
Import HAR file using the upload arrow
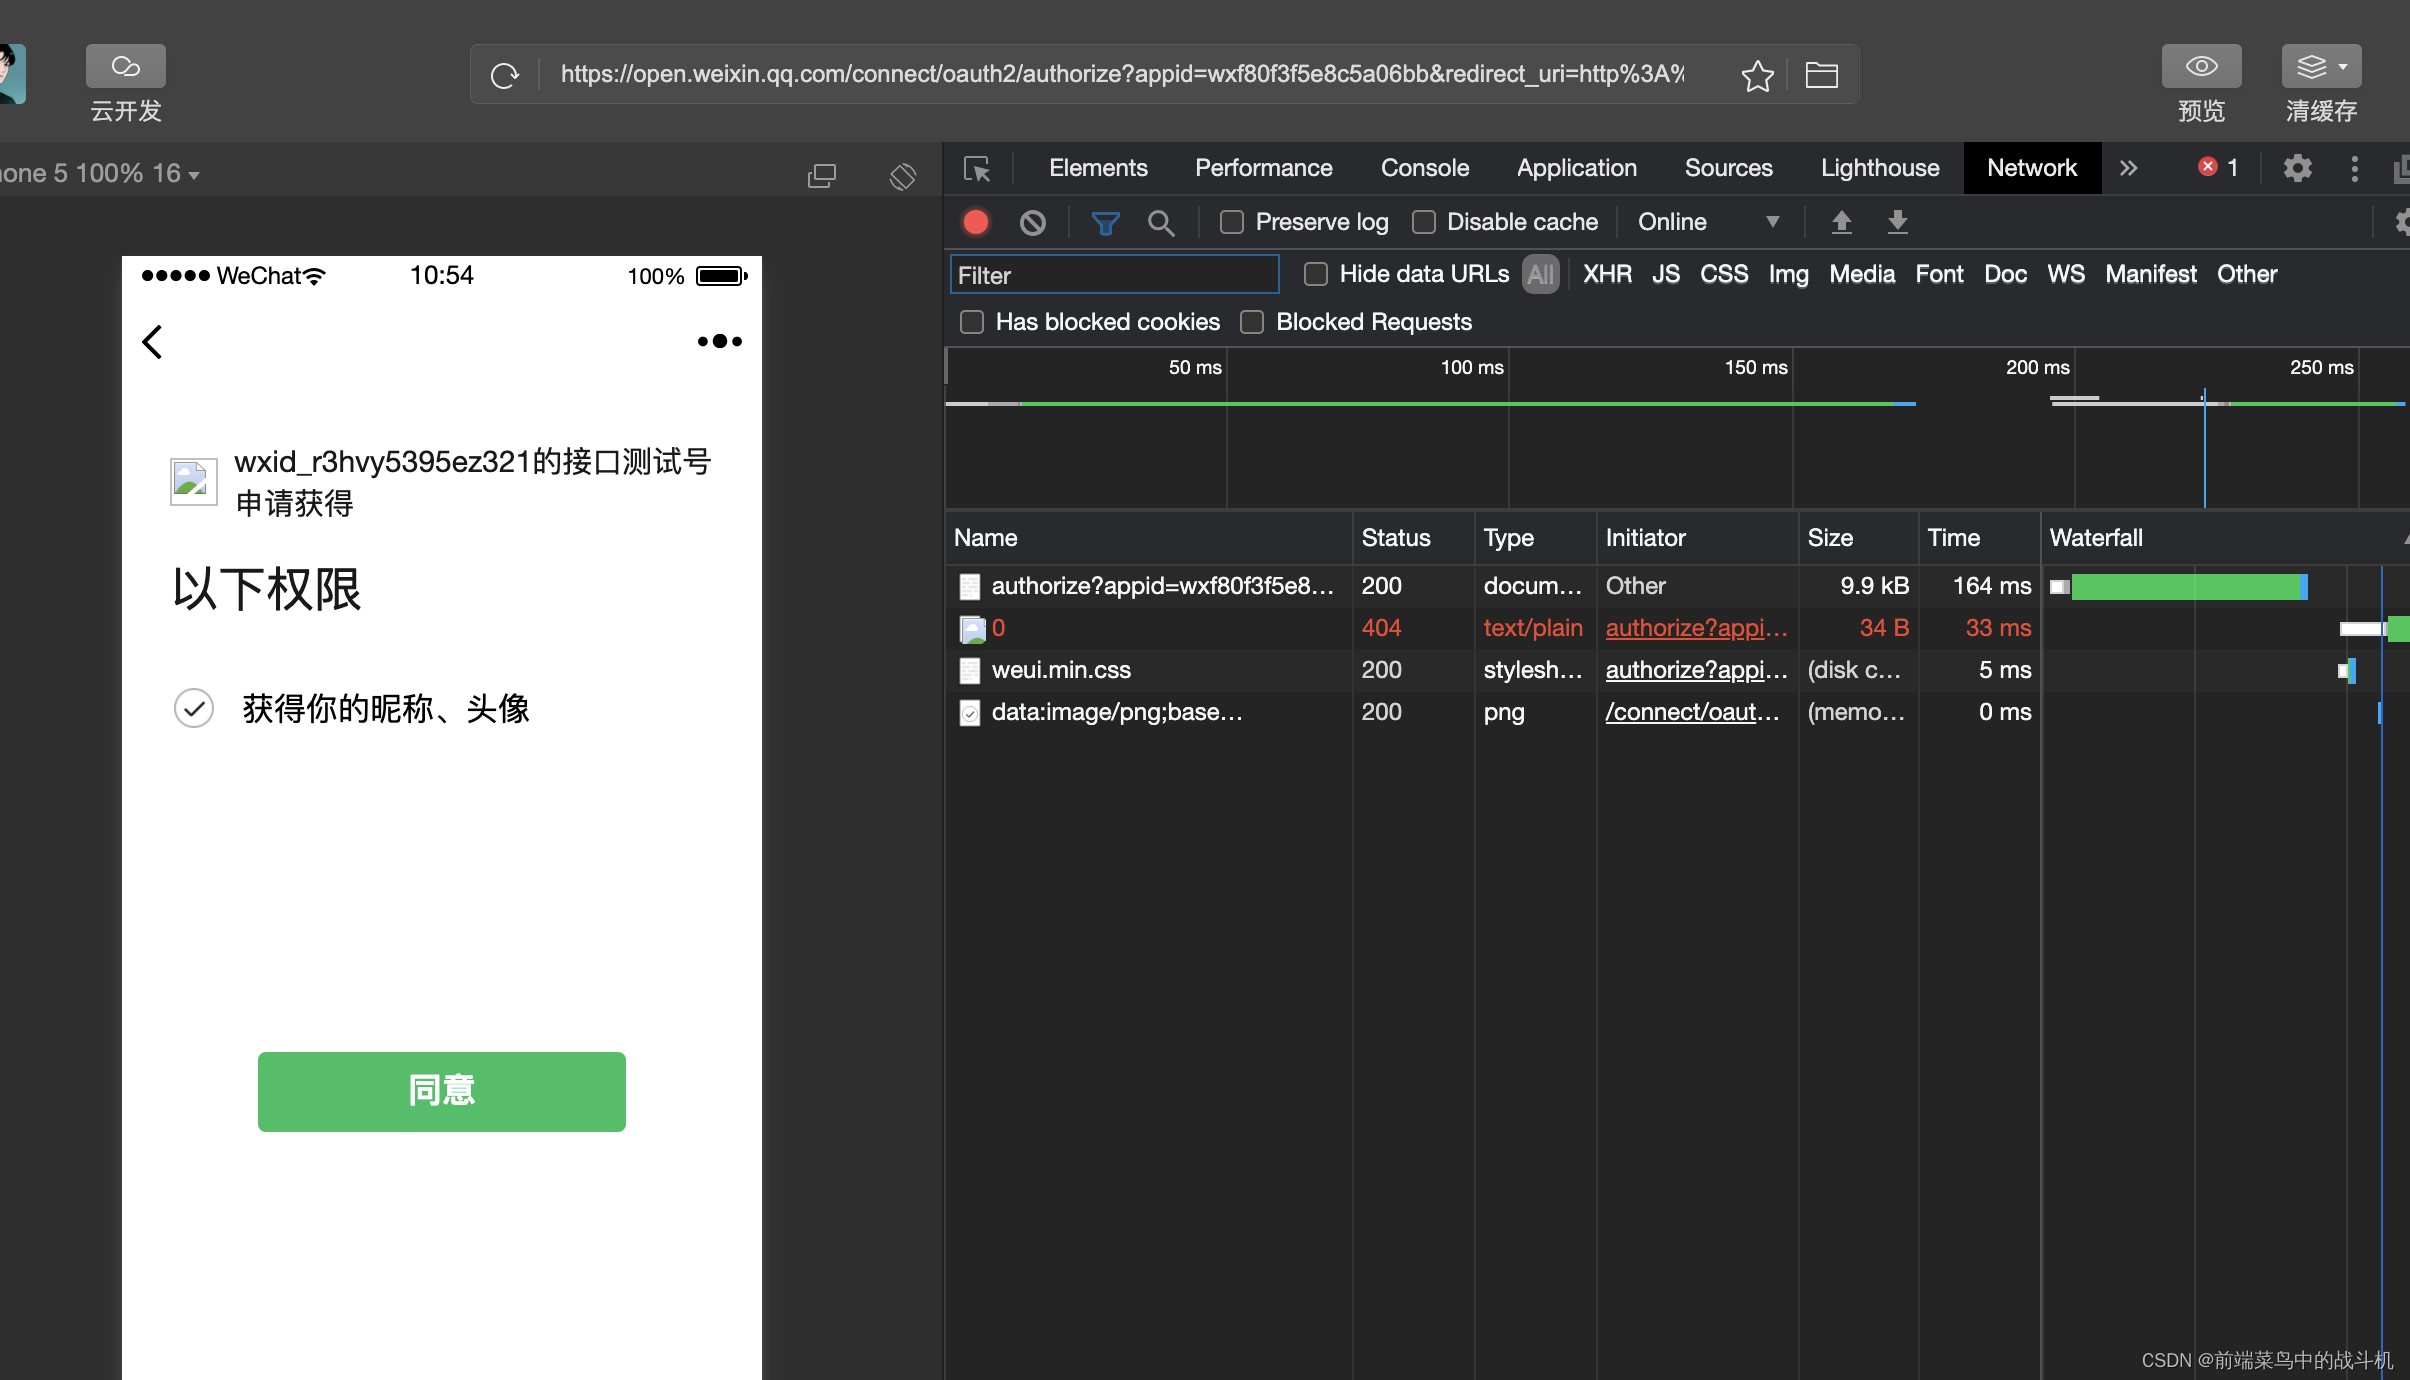coord(1841,222)
